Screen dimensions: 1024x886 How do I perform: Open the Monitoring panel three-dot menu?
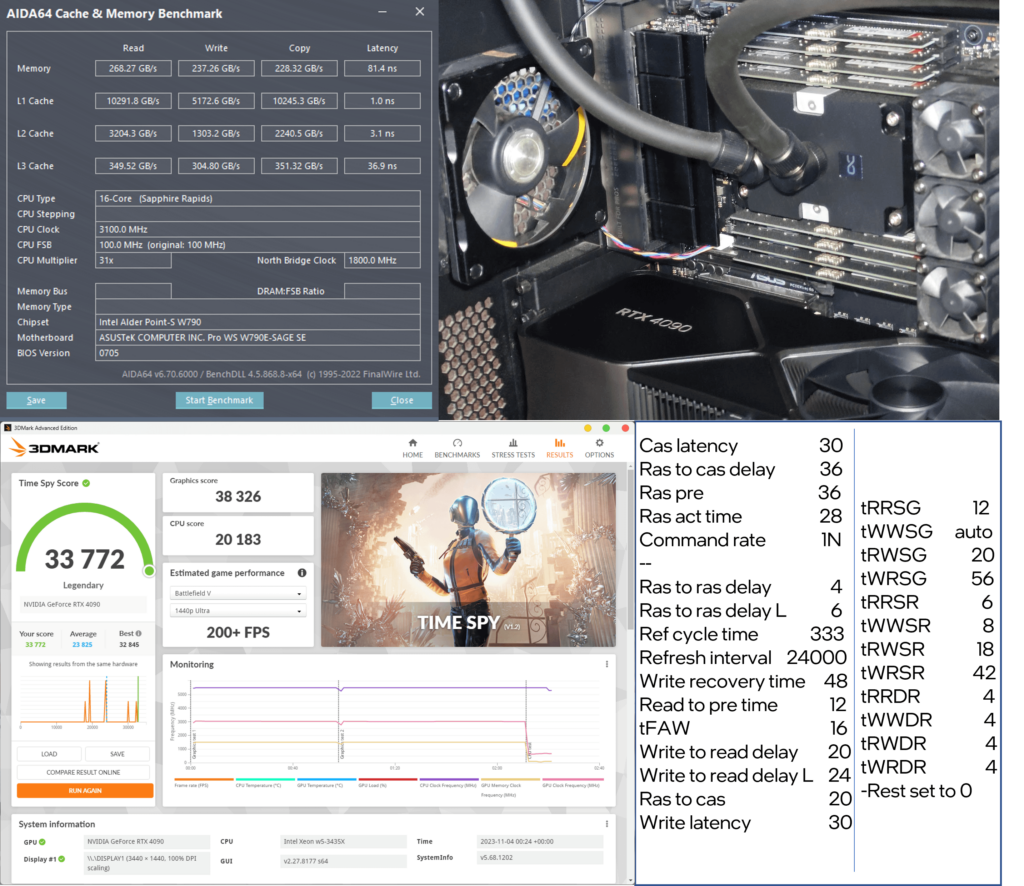607,664
